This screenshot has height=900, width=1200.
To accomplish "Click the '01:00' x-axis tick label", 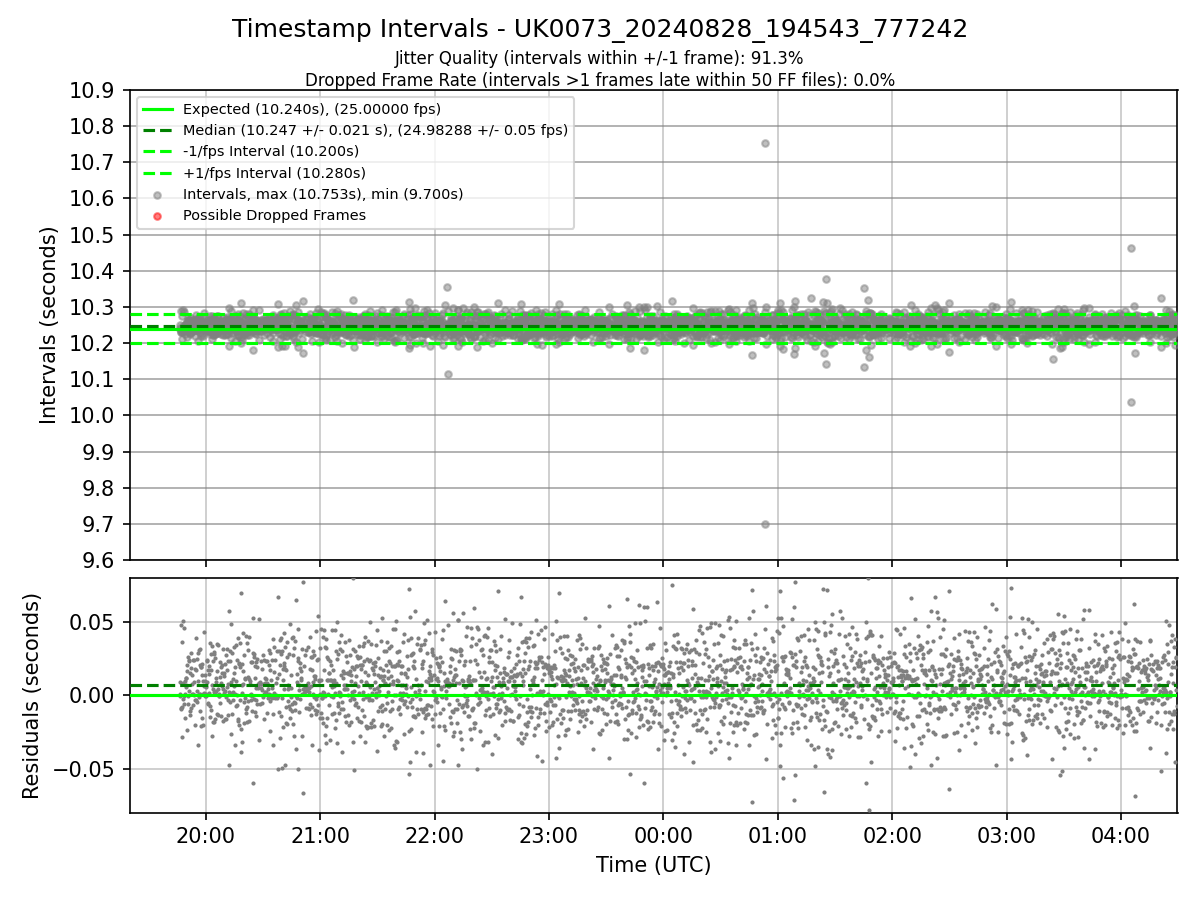I will tap(777, 834).
